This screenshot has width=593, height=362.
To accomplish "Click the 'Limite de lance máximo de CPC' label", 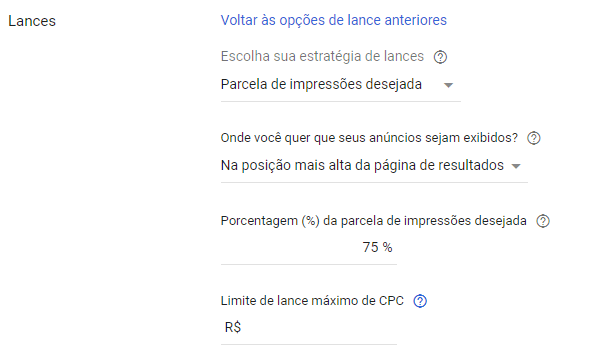I will (312, 301).
